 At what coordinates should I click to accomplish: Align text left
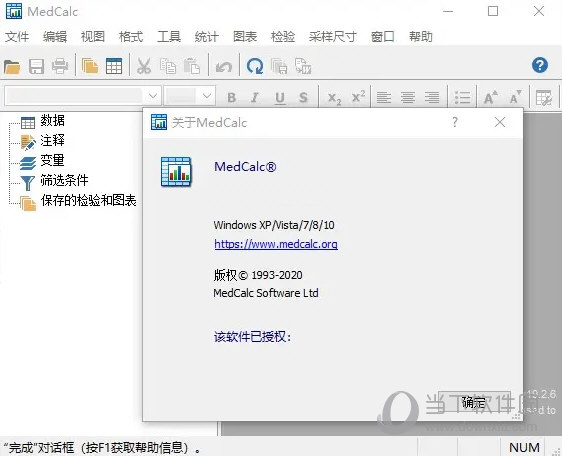384,97
